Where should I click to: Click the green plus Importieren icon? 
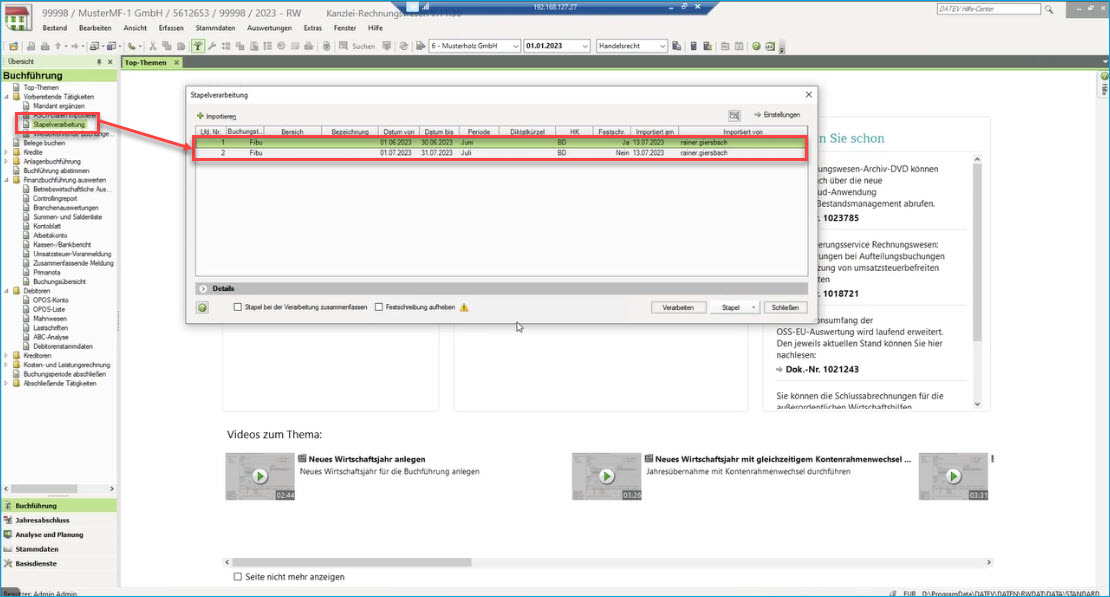click(x=200, y=116)
